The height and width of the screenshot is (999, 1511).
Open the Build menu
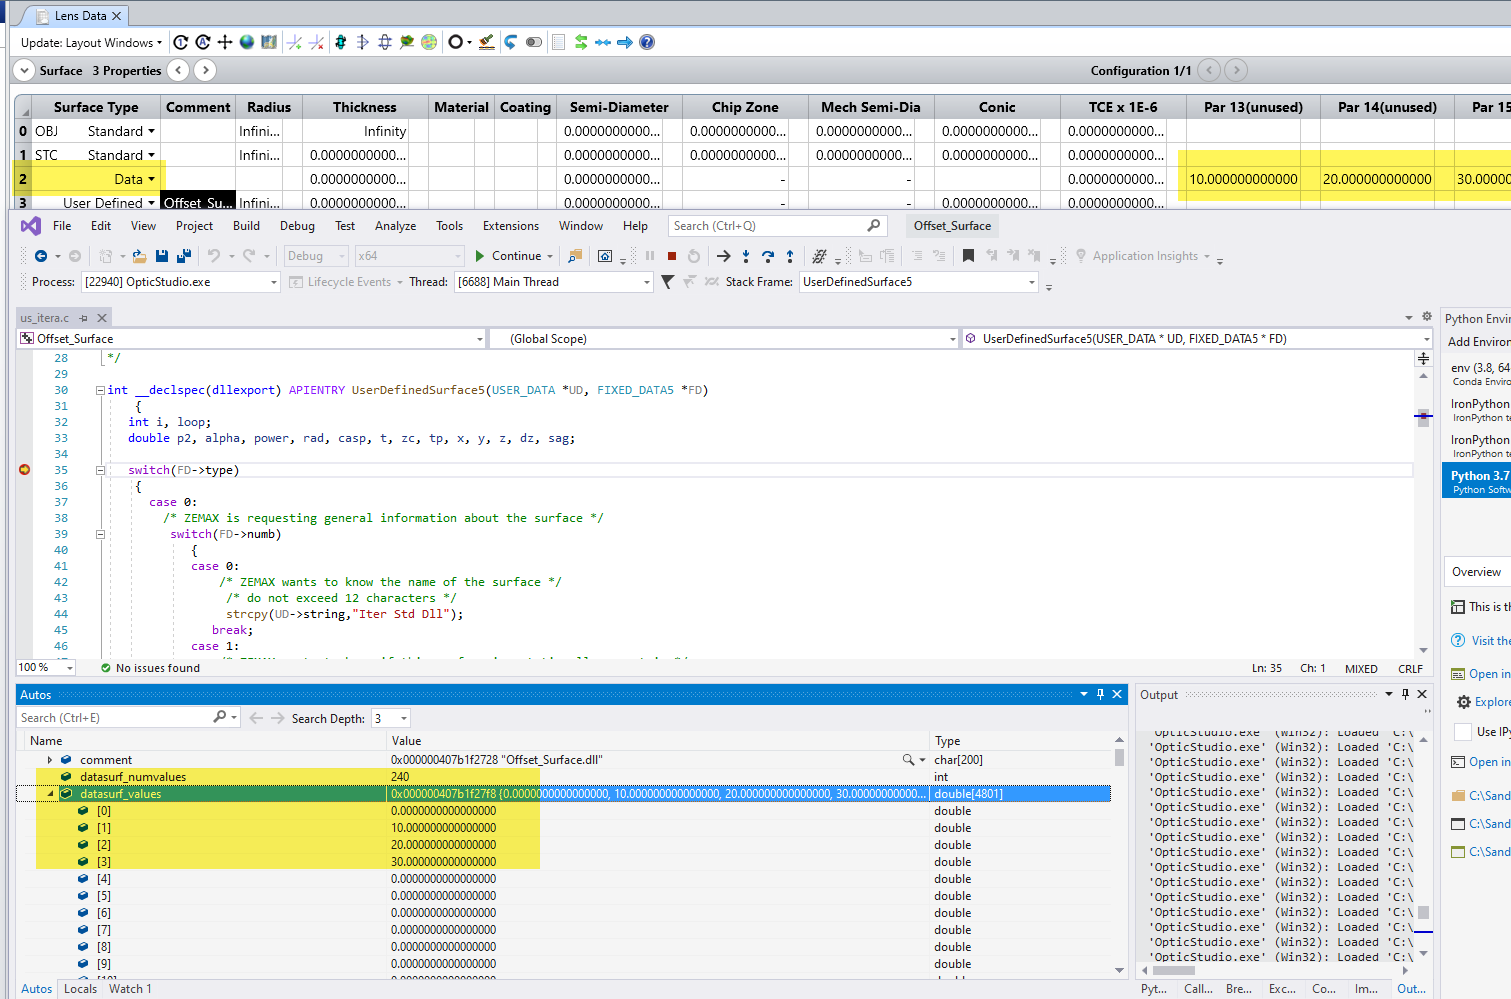click(246, 226)
